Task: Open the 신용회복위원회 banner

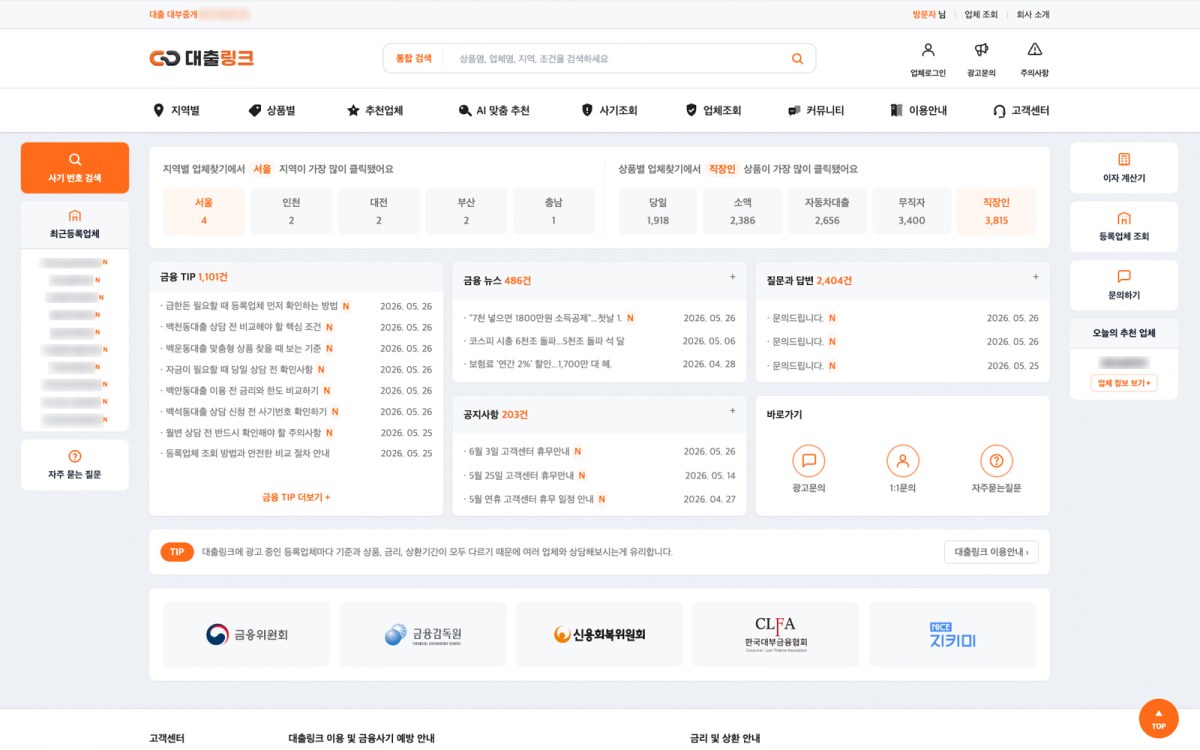Action: coord(600,635)
